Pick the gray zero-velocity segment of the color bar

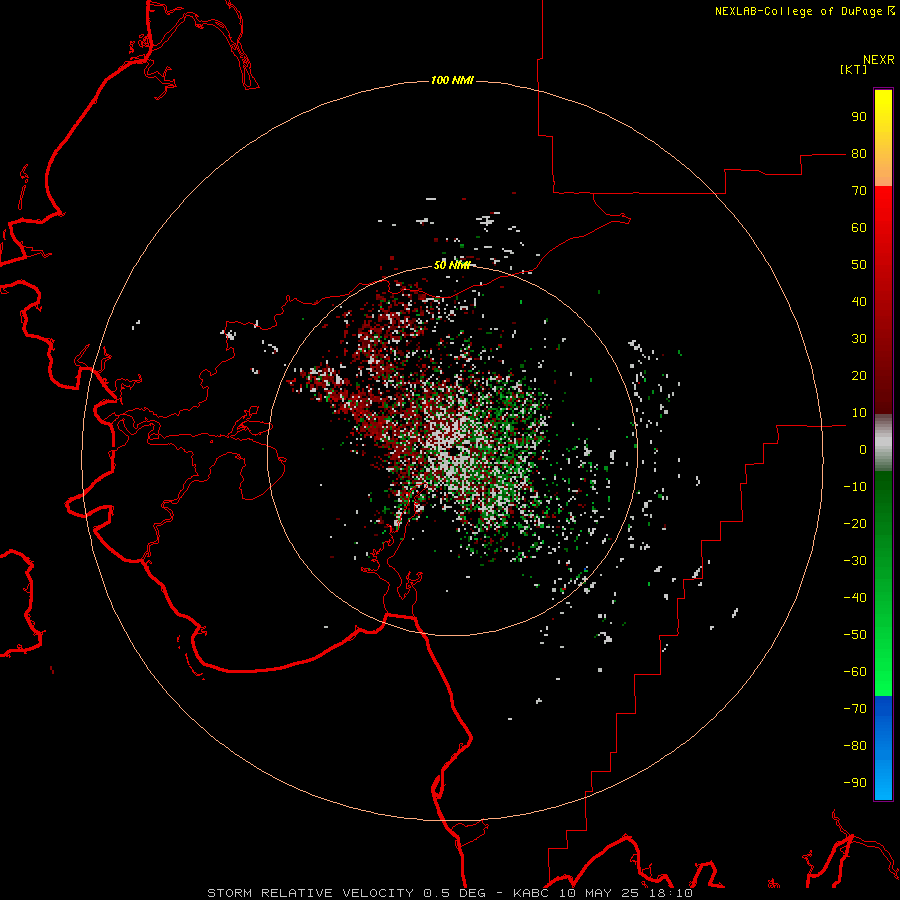click(883, 443)
